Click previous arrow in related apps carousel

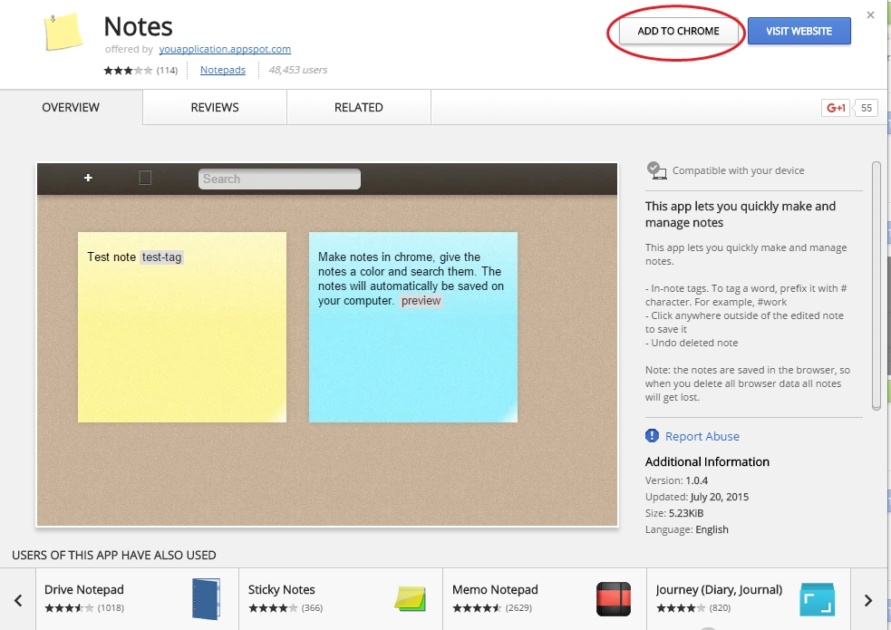(18, 600)
